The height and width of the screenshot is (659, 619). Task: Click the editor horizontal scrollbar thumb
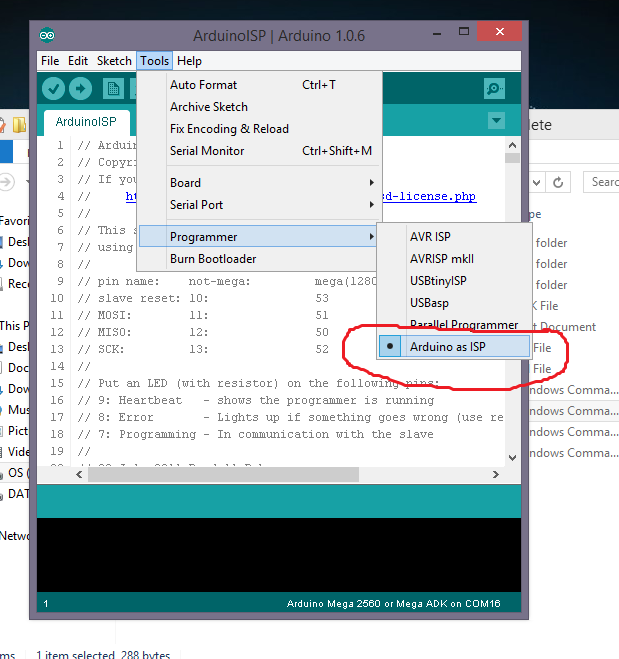[x=223, y=474]
